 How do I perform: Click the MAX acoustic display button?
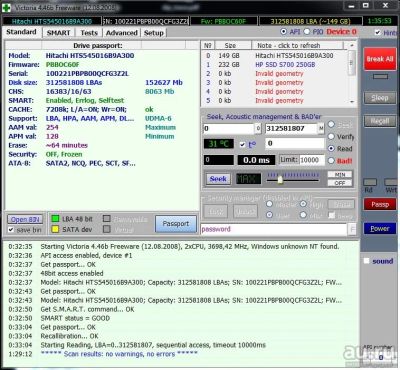pos(248,179)
